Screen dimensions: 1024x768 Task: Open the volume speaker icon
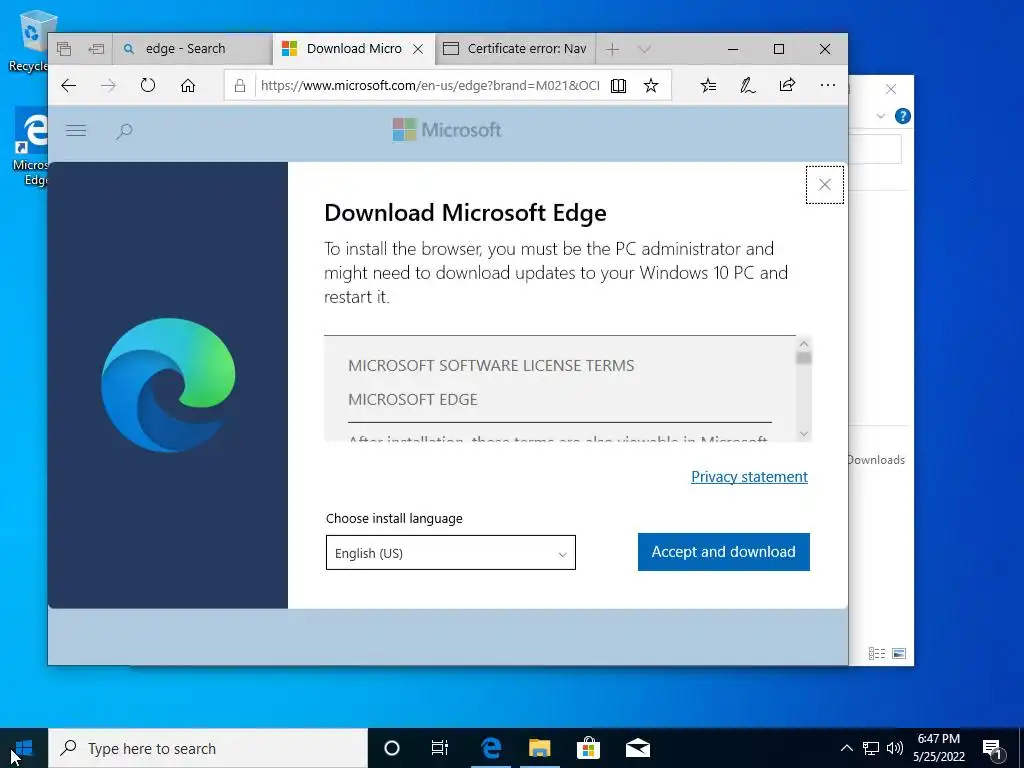pyautogui.click(x=895, y=748)
